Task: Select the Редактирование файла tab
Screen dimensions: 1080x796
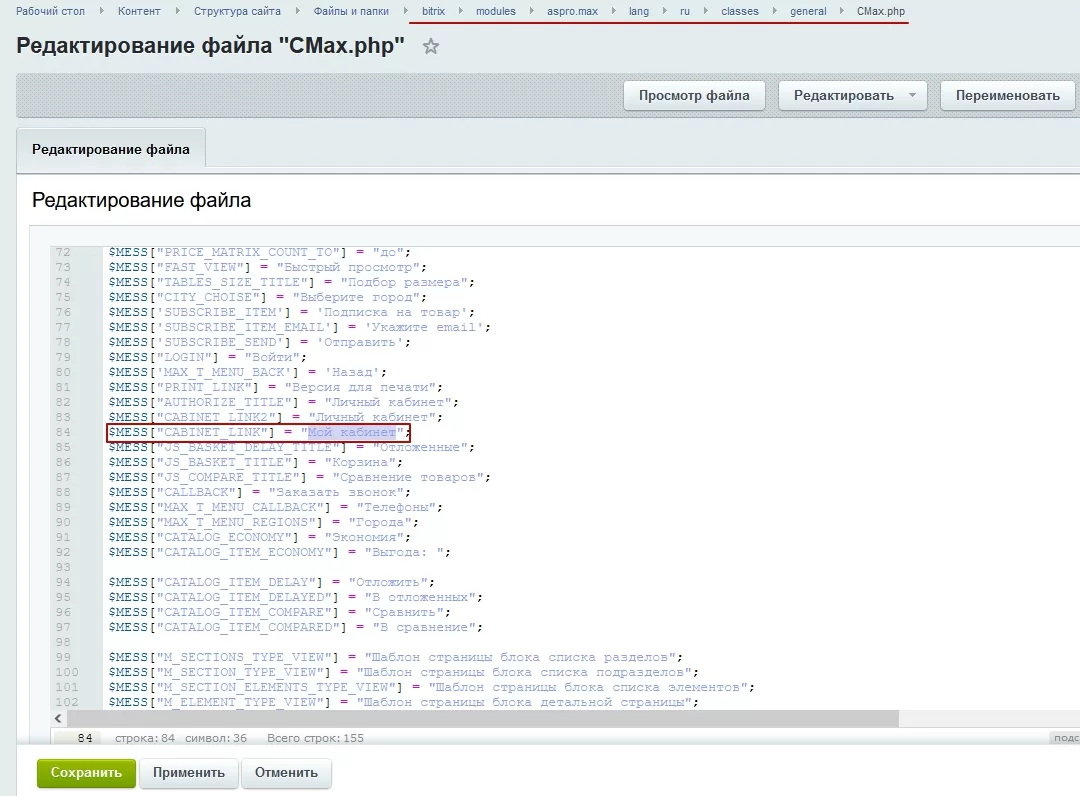Action: coord(111,149)
